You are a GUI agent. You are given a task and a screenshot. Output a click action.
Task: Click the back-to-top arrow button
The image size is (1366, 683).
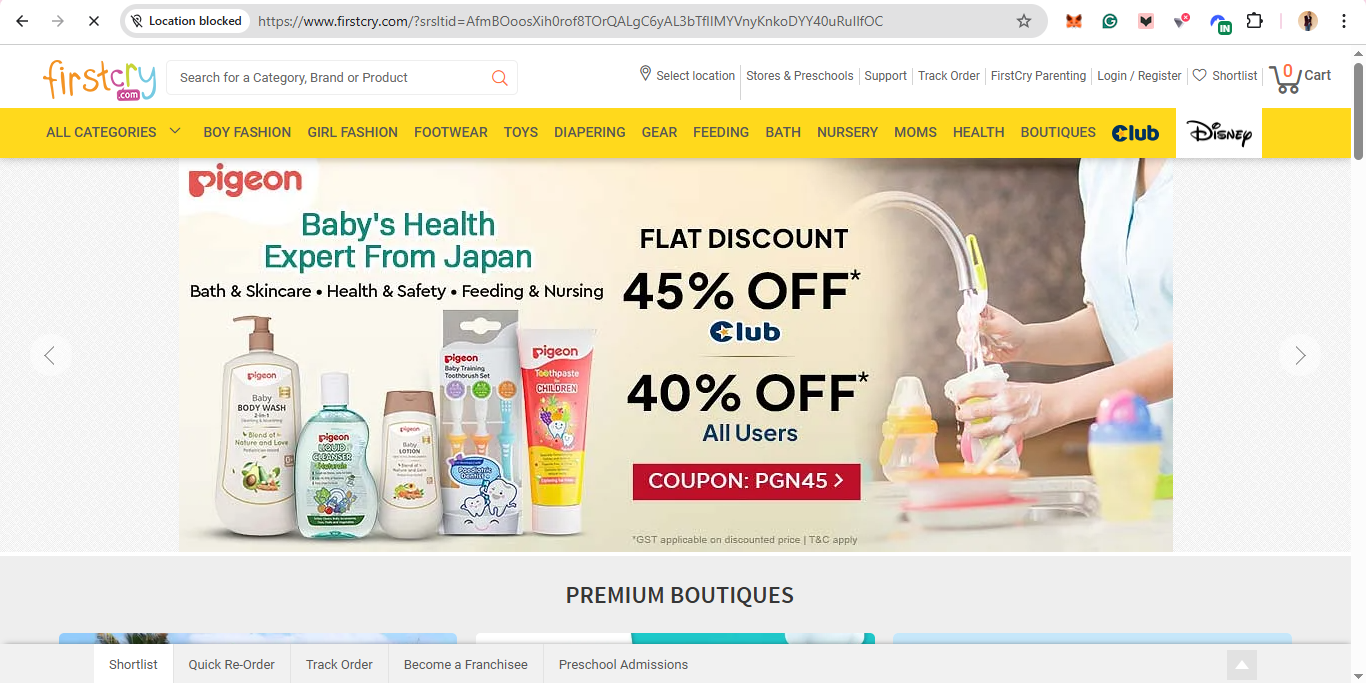point(1241,665)
